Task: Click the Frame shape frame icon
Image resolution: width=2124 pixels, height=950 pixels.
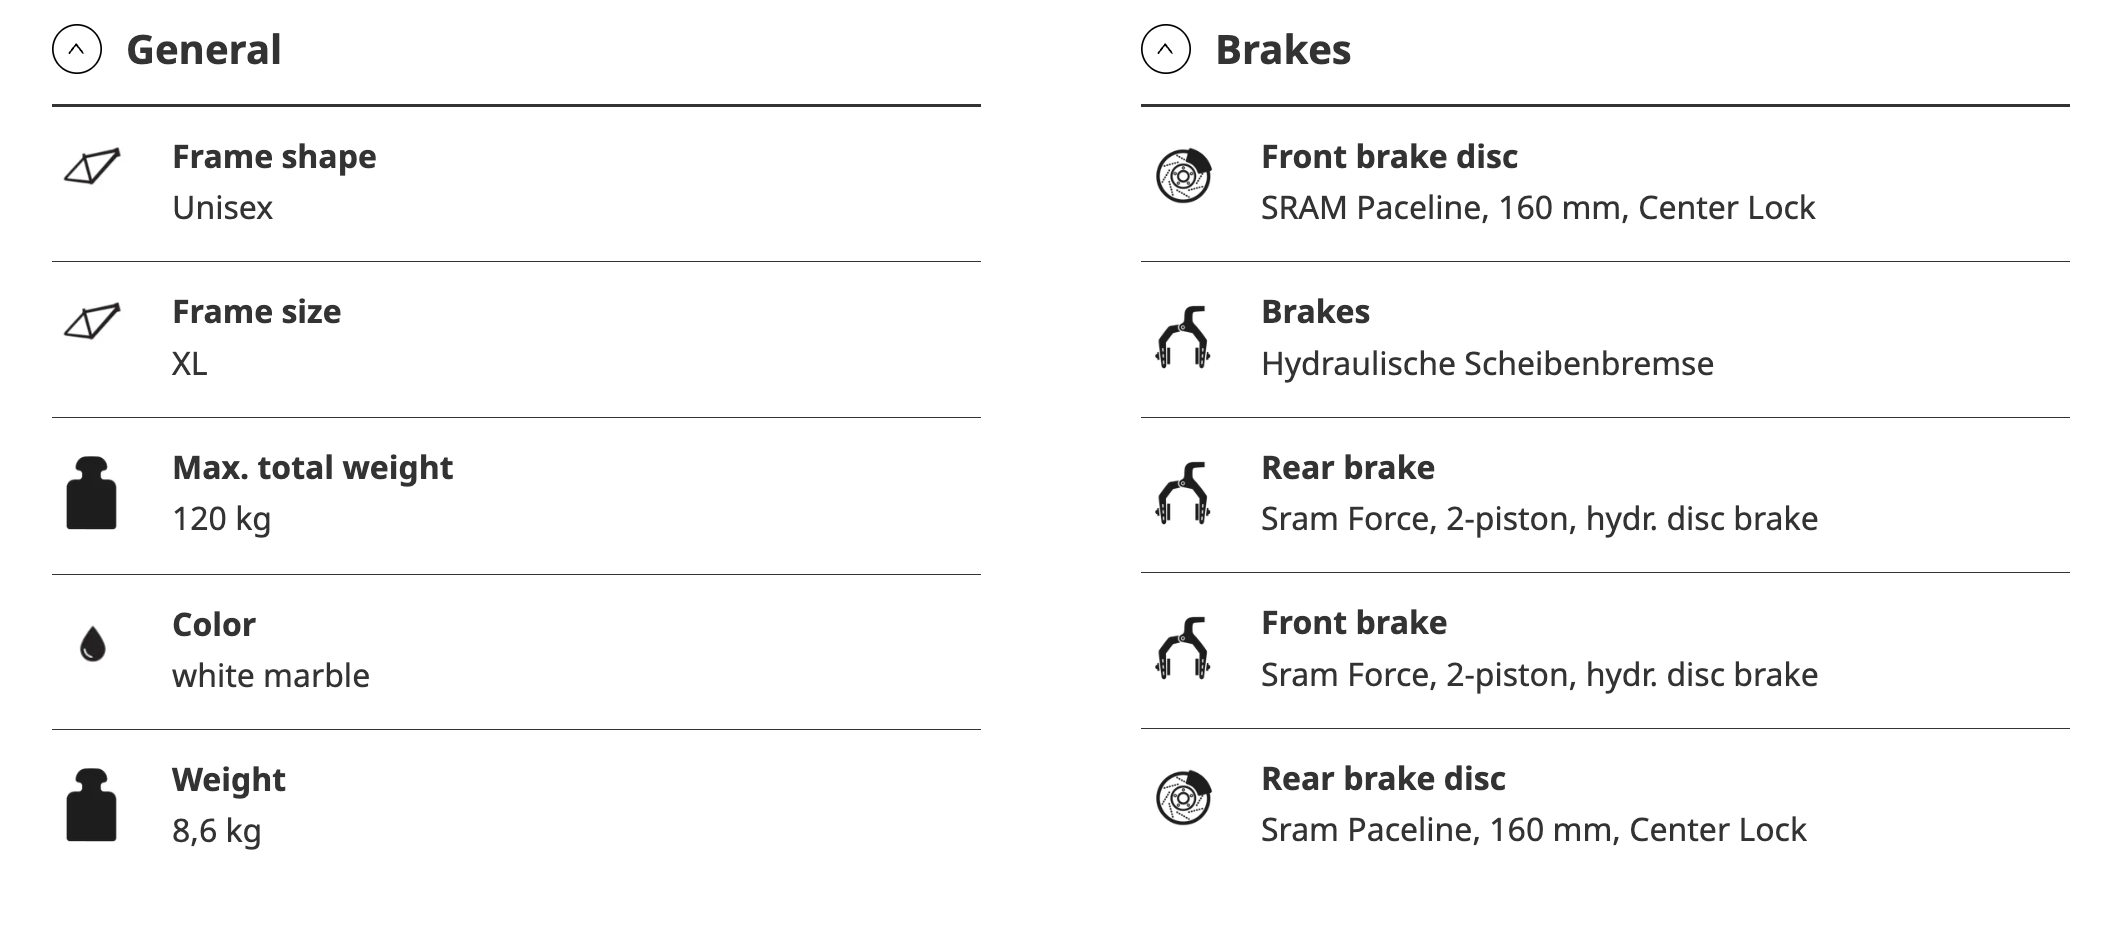Action: click(x=92, y=166)
